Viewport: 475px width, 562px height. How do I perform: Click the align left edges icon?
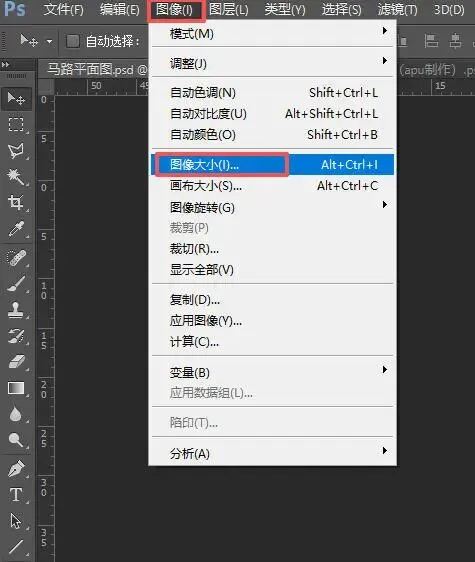click(x=431, y=41)
